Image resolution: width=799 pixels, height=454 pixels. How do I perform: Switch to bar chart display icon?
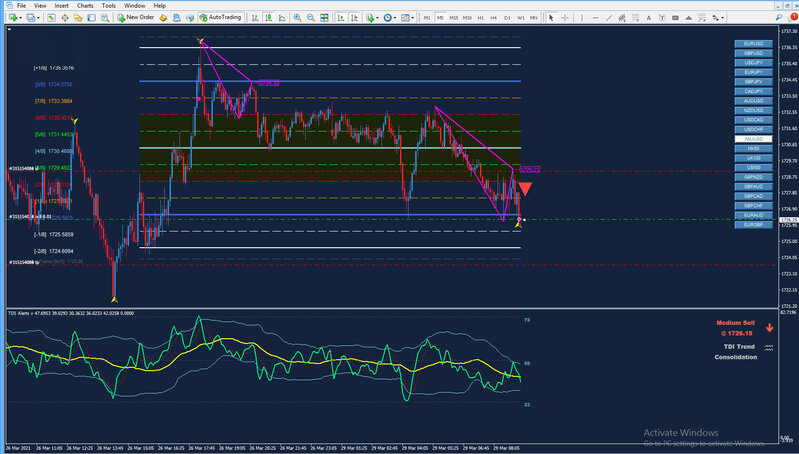pos(254,17)
